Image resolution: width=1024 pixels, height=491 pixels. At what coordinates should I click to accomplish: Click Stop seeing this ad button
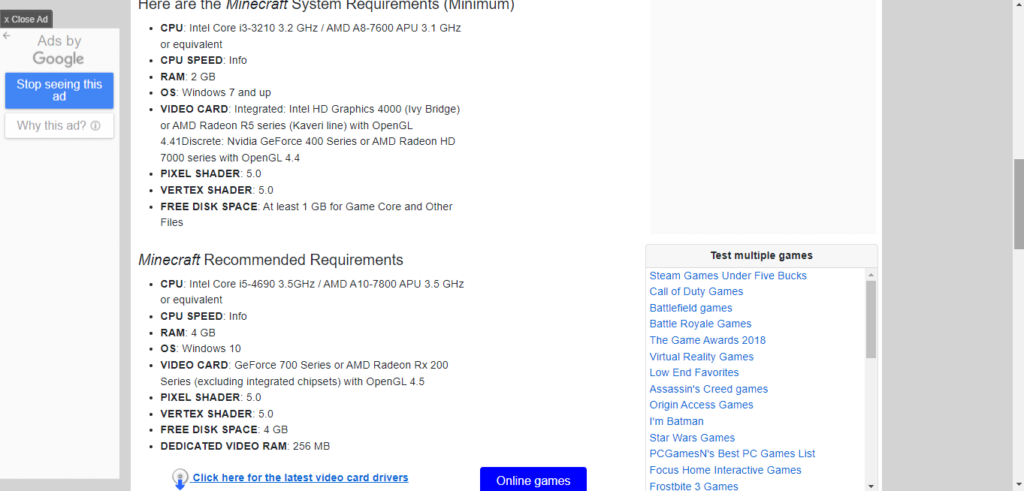59,90
